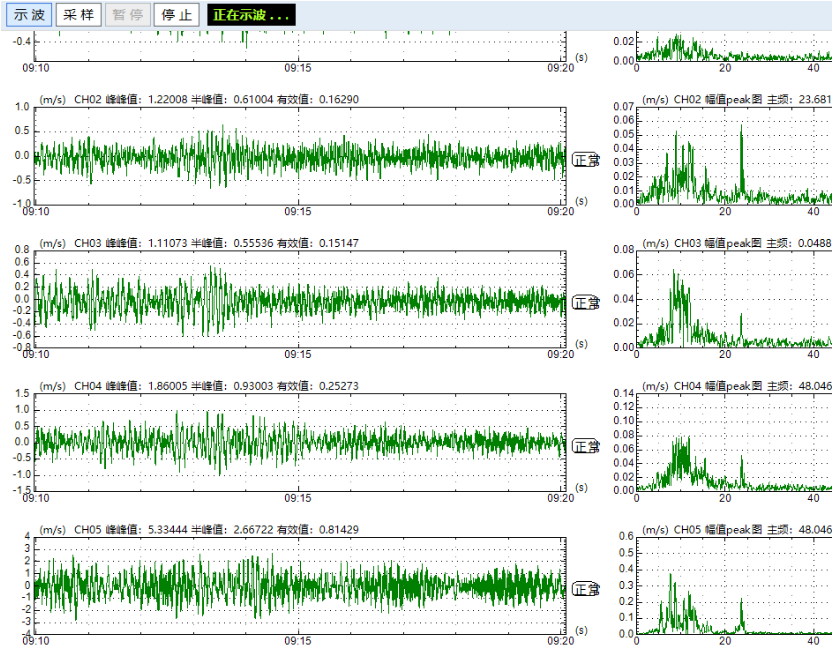The height and width of the screenshot is (655, 837).
Task: Click inside the CH02 time waveform plot
Action: (x=298, y=155)
